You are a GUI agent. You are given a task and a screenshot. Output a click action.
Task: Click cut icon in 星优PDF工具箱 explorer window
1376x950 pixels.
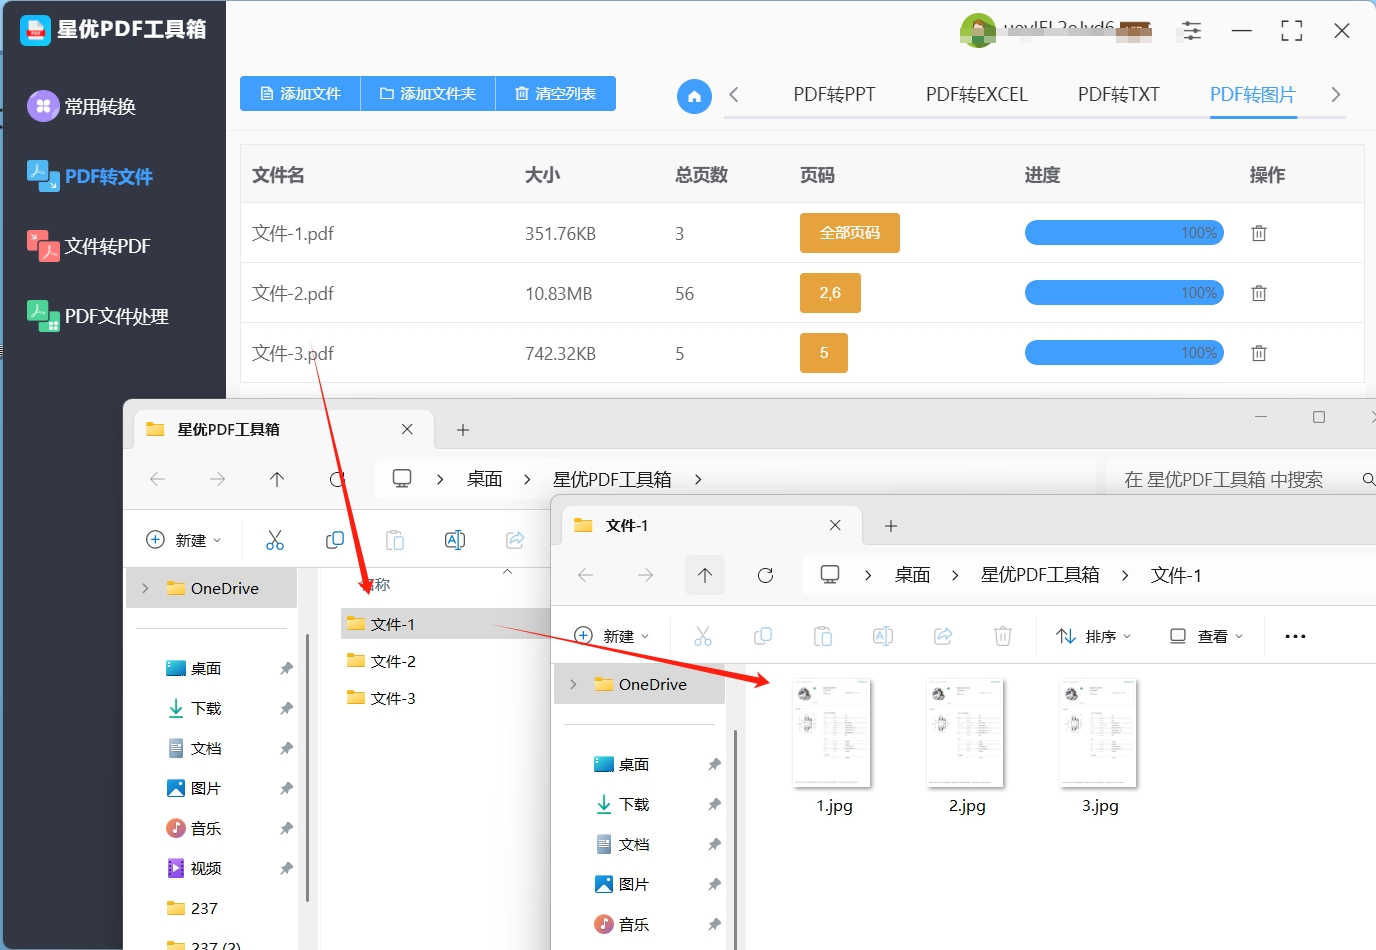(x=275, y=540)
